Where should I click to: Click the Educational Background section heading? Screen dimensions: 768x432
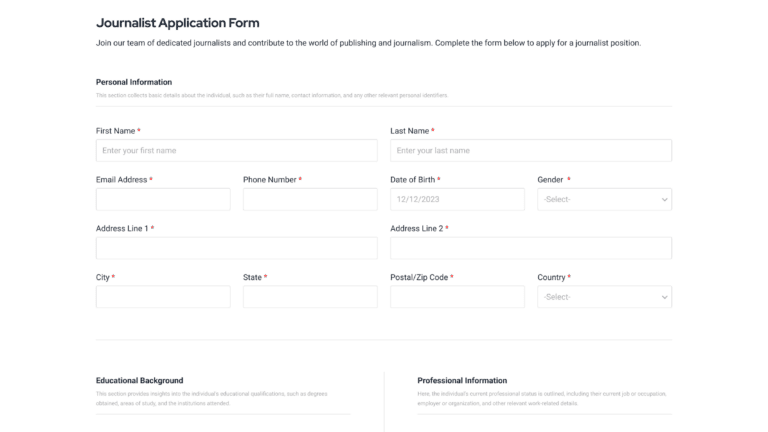(139, 380)
